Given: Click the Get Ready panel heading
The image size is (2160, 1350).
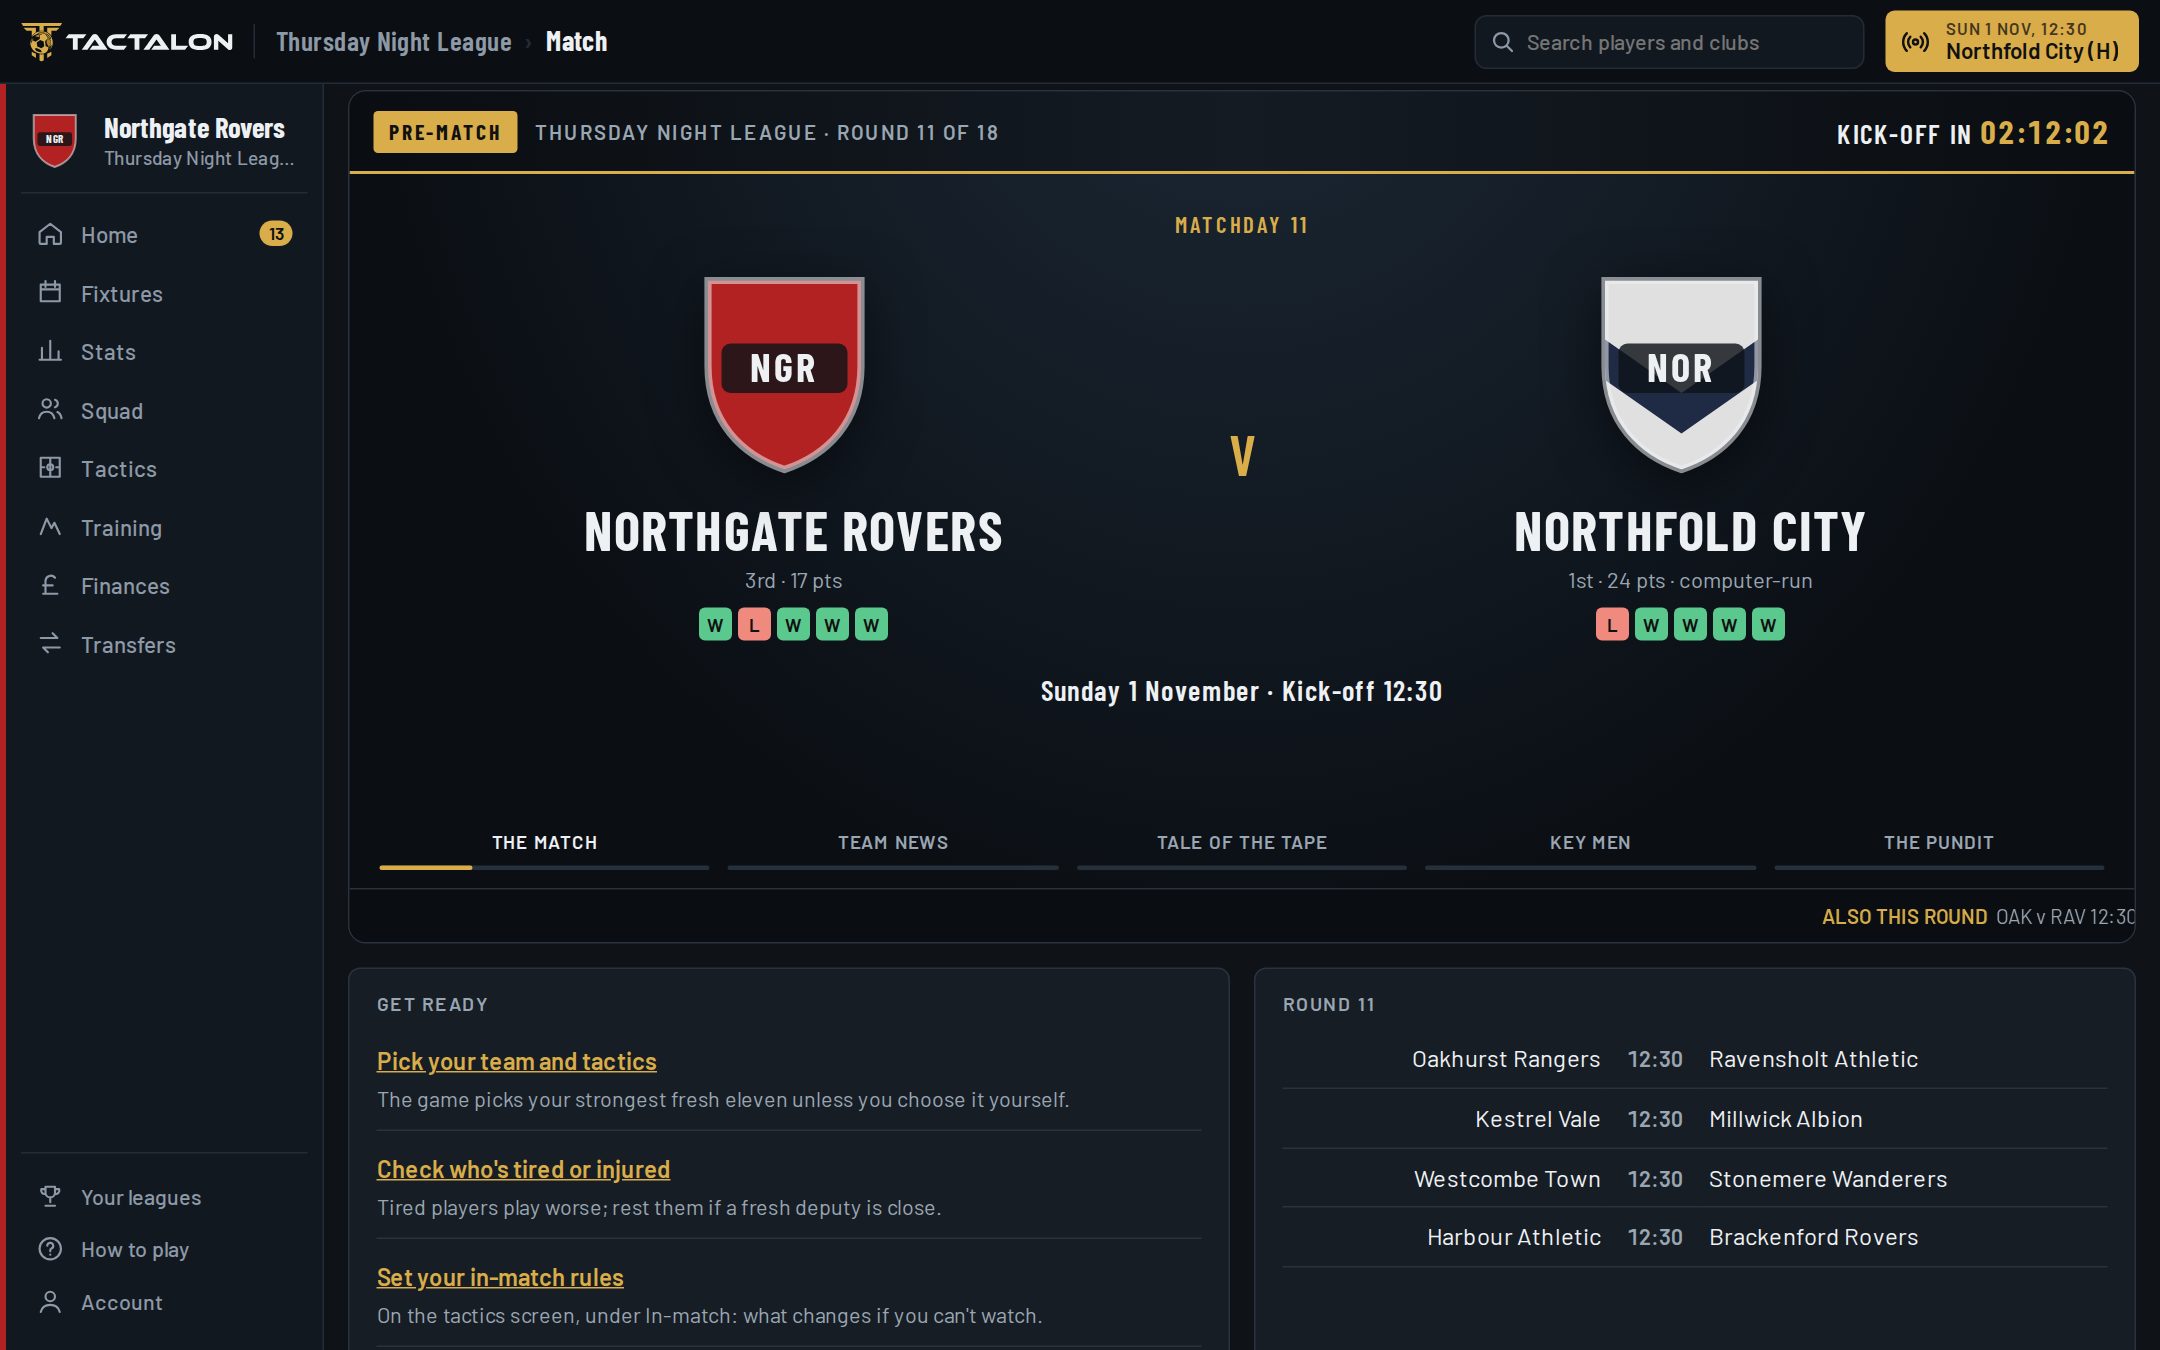Looking at the screenshot, I should 432,1004.
